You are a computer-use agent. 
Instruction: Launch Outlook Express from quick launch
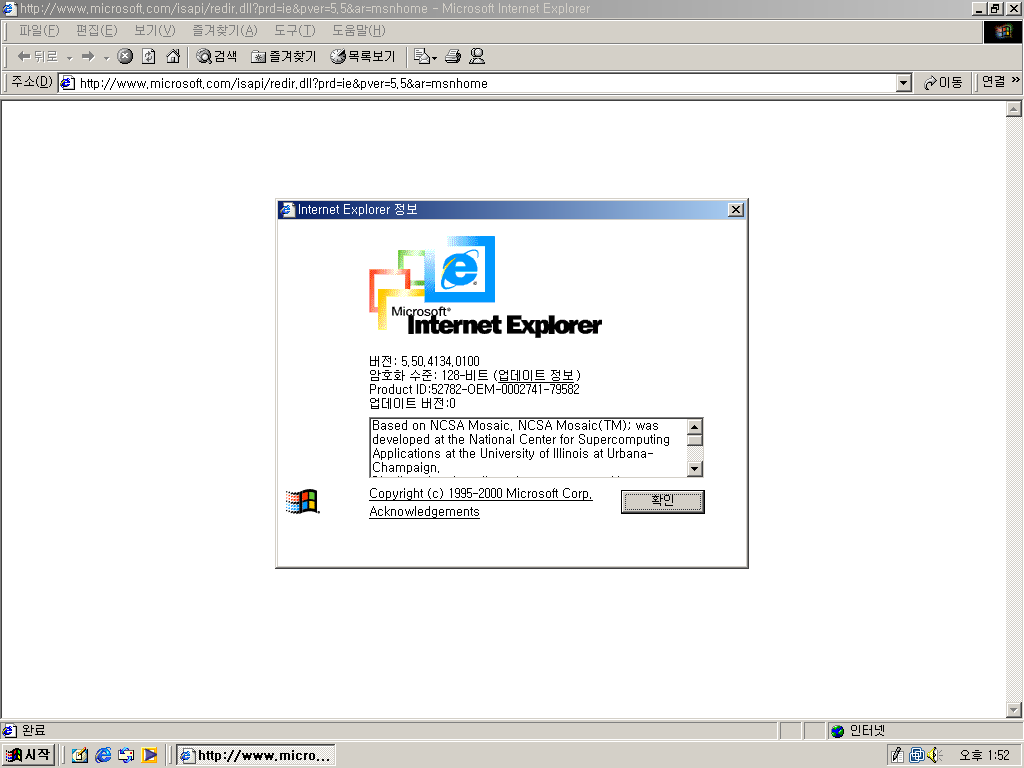(126, 756)
